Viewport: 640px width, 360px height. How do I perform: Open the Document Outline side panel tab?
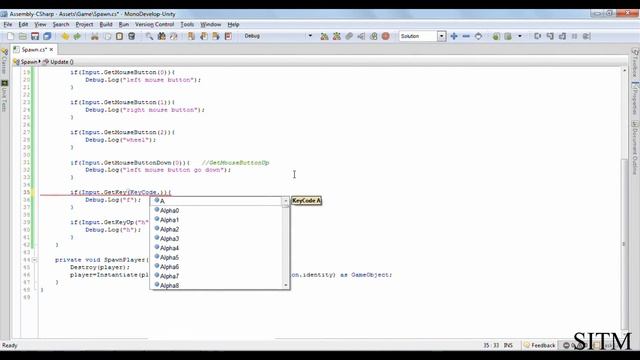click(x=635, y=148)
